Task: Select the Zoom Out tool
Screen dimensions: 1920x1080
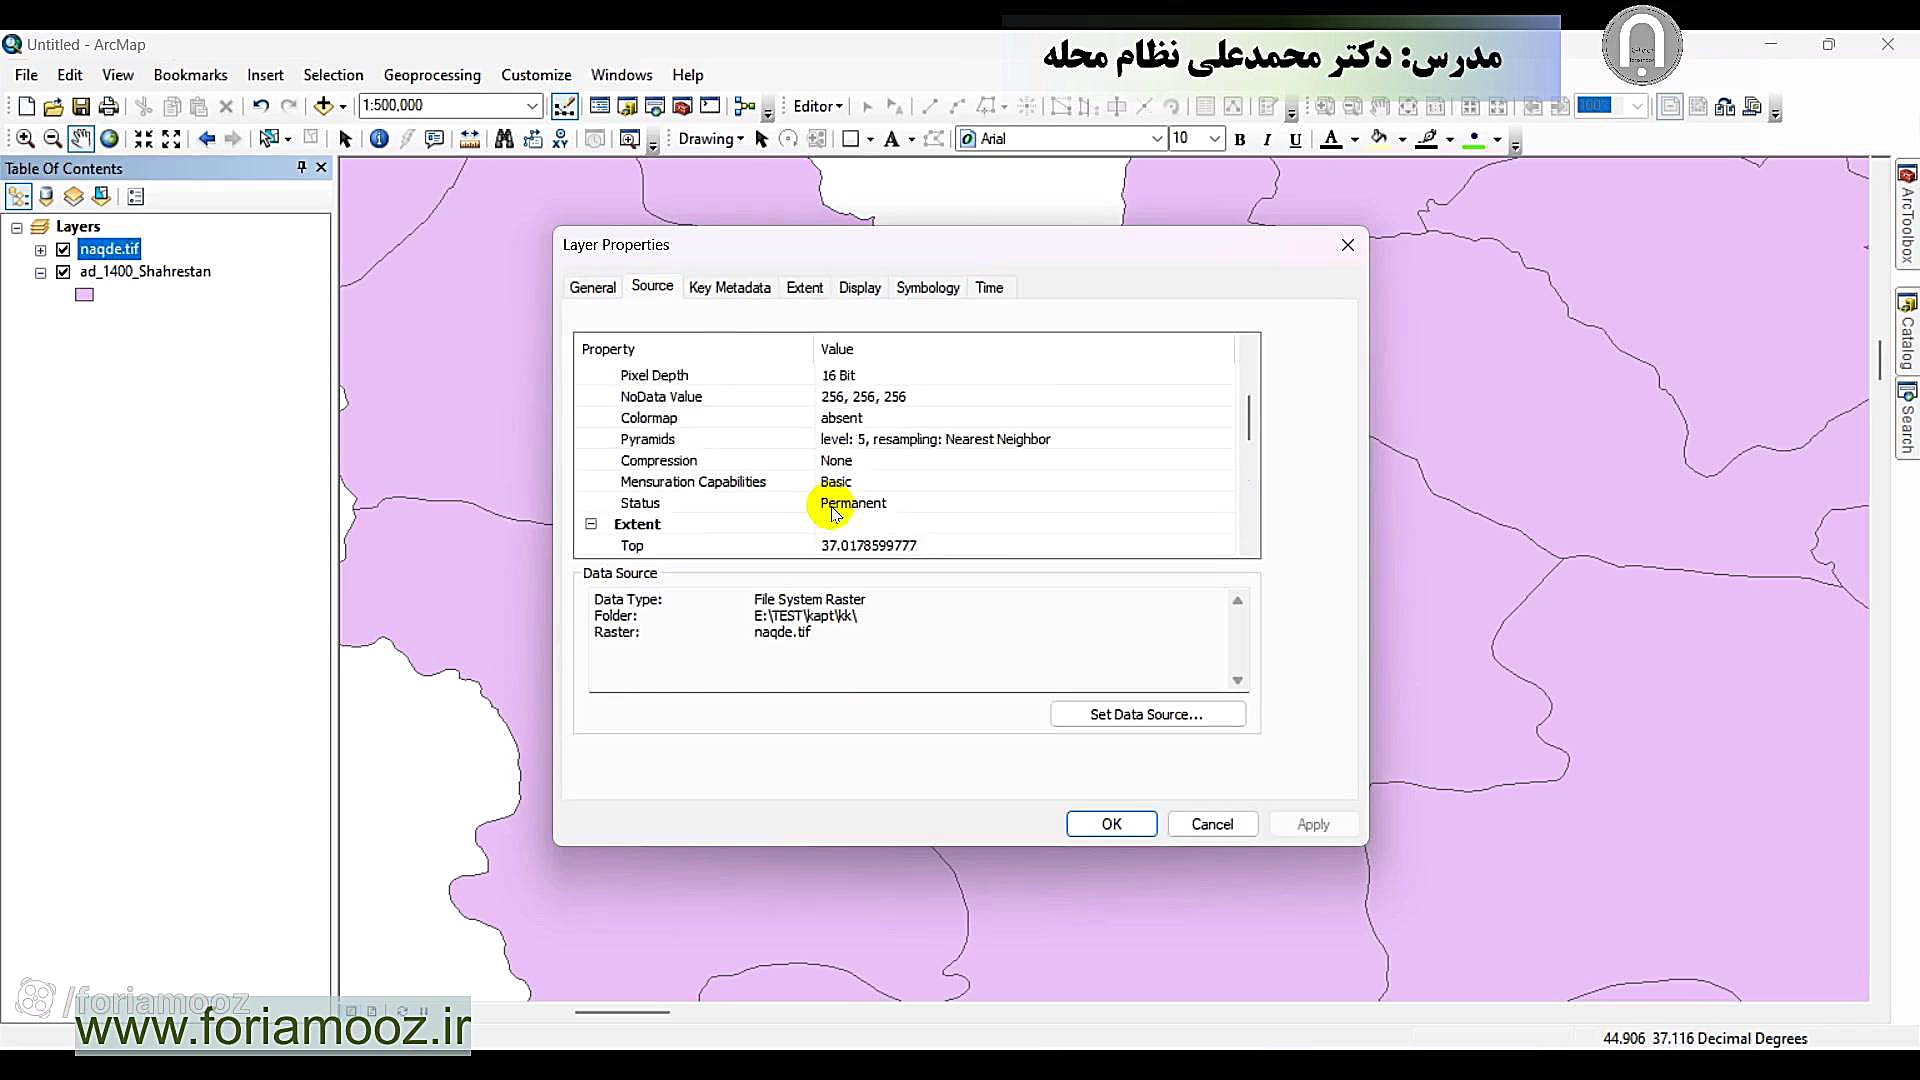Action: tap(53, 139)
